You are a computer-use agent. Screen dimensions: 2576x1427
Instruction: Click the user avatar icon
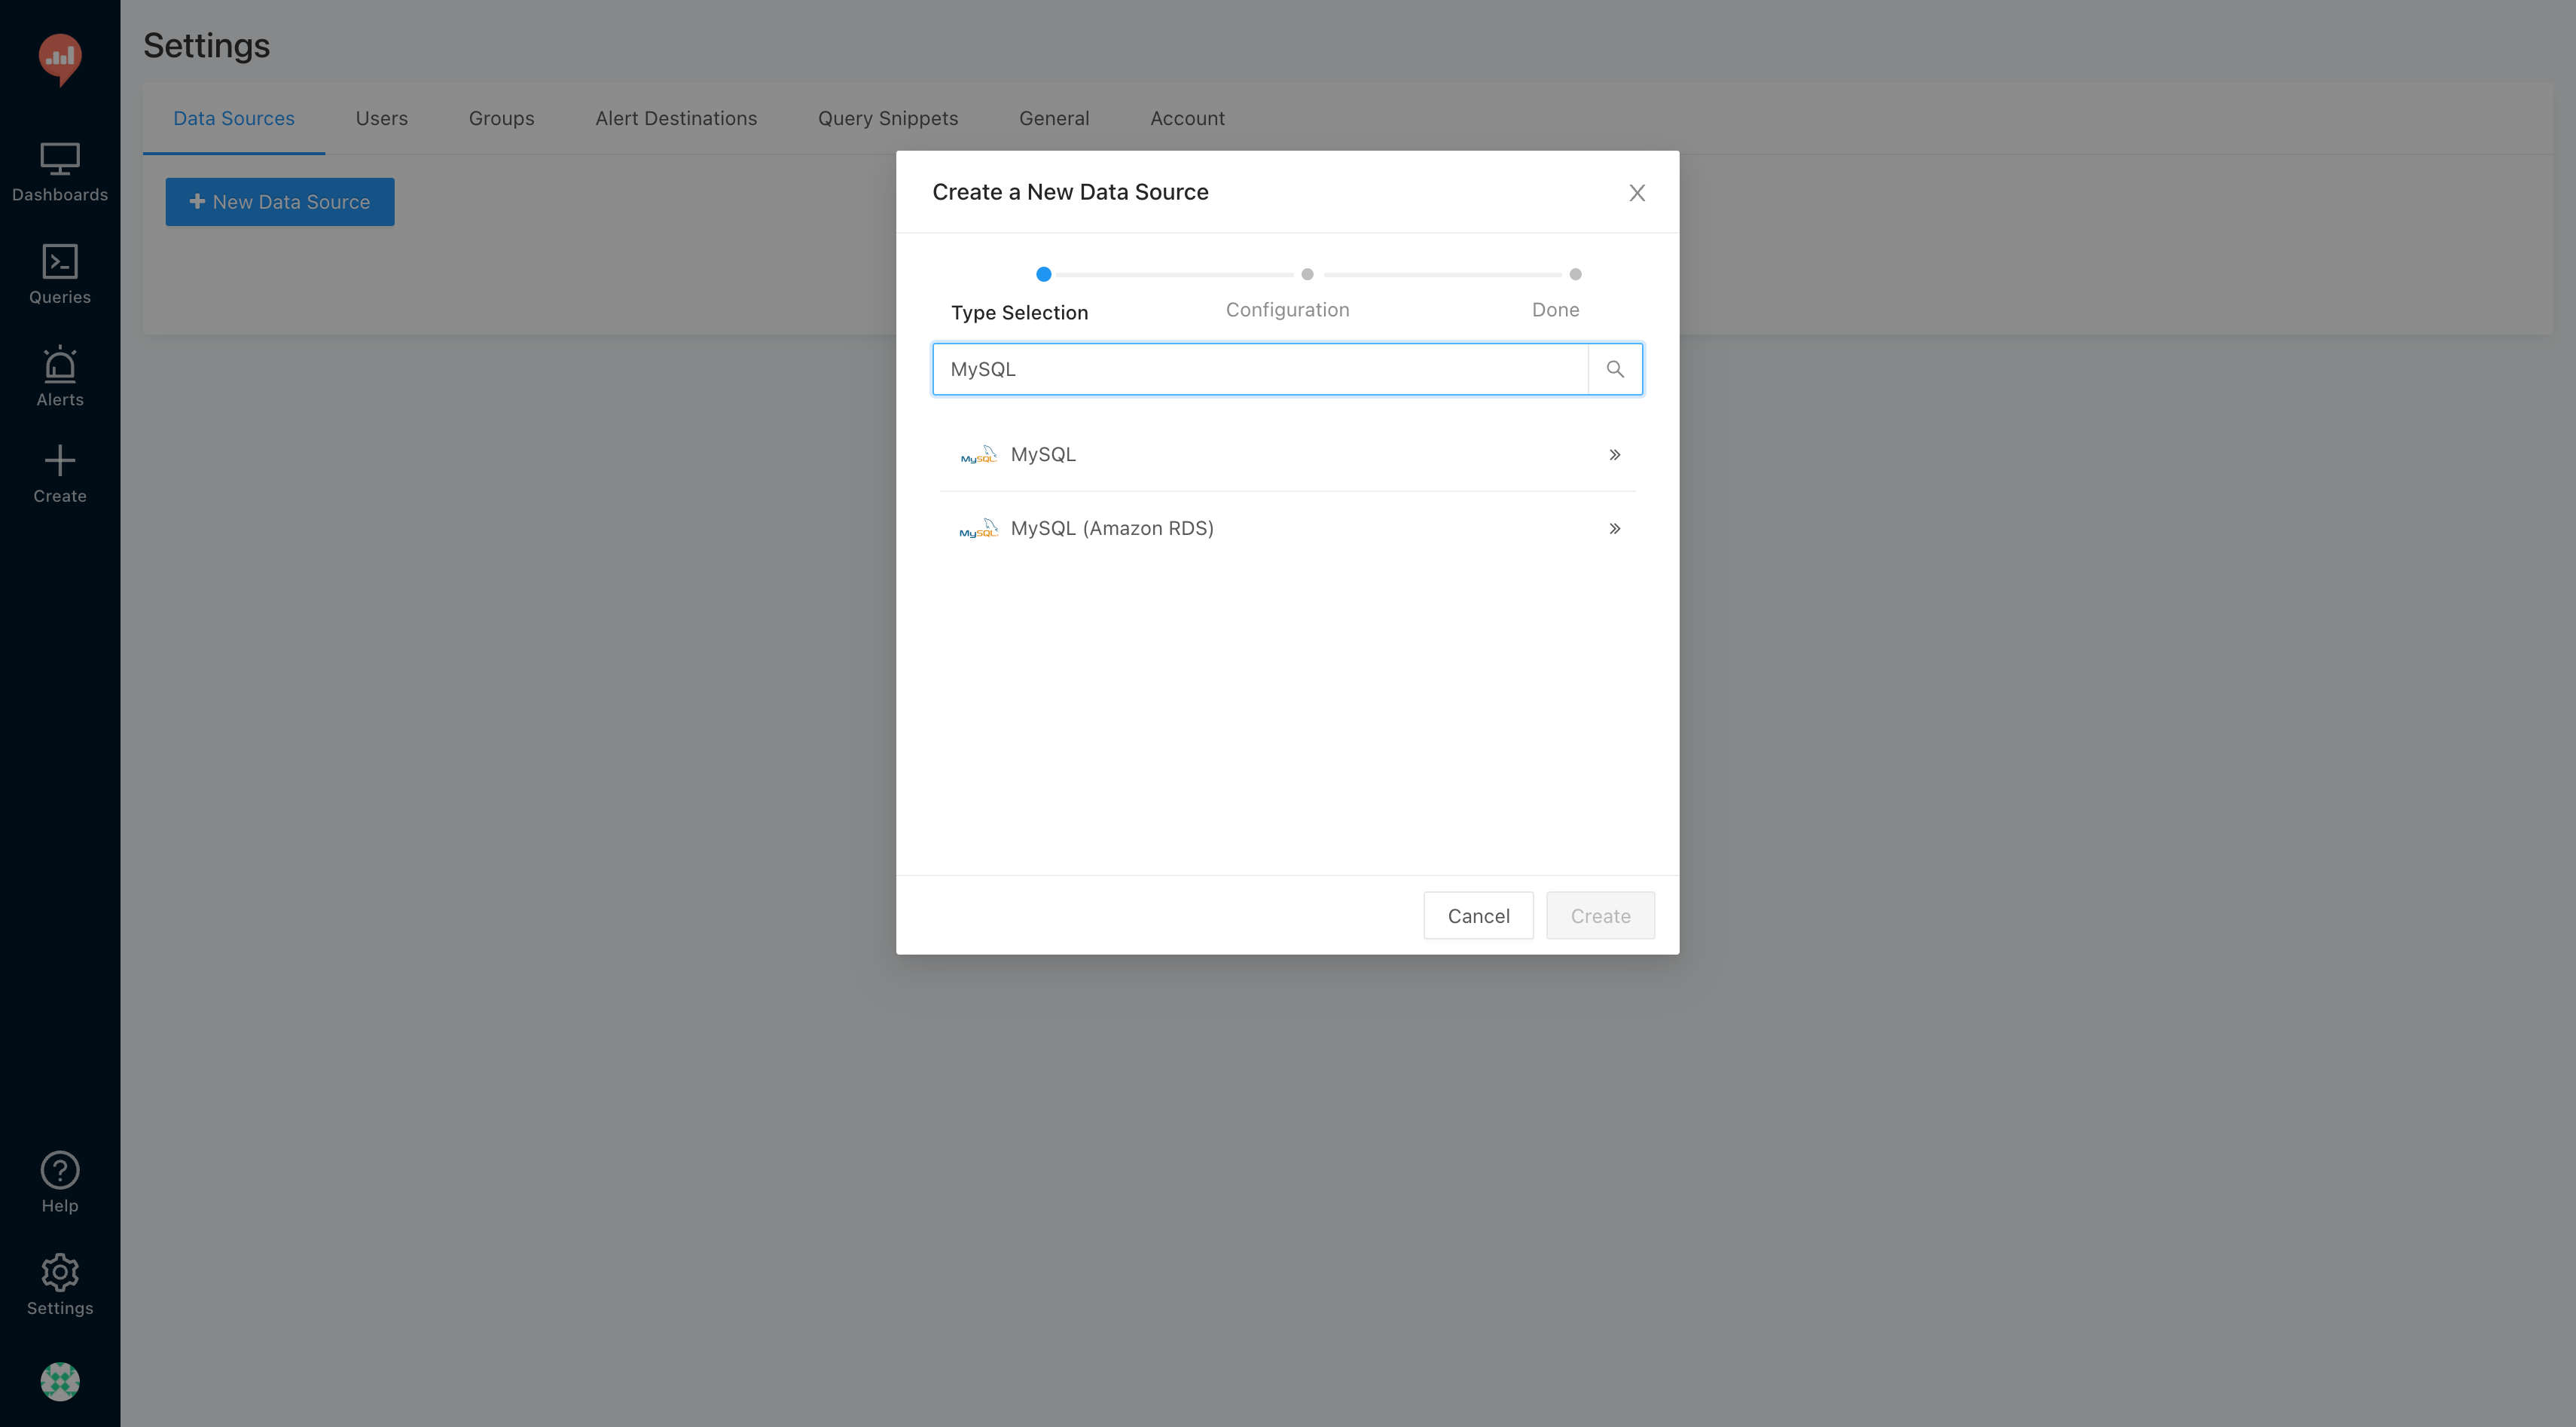[60, 1381]
